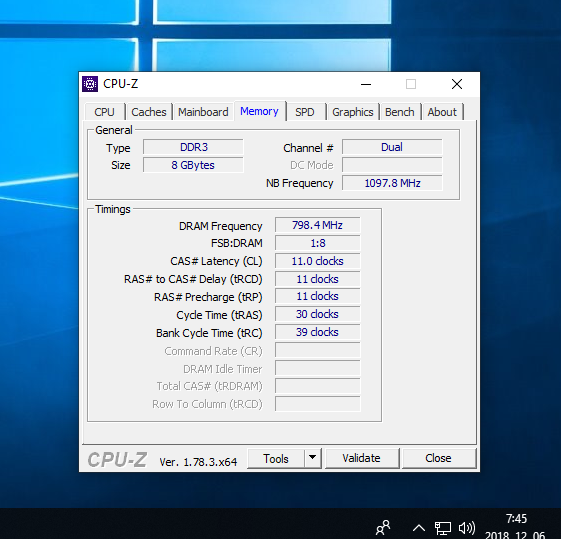Open the People icon in the taskbar
The image size is (561, 539).
[383, 528]
